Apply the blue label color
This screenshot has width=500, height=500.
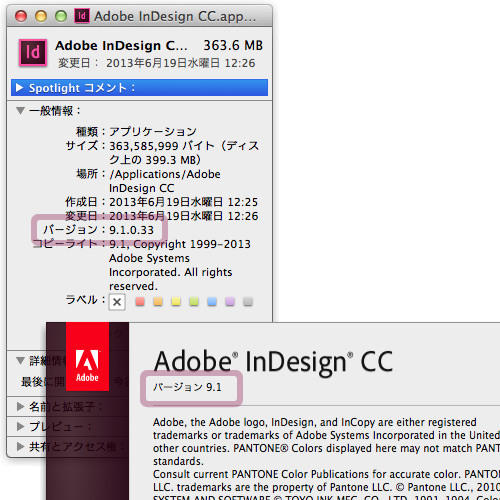(x=212, y=302)
